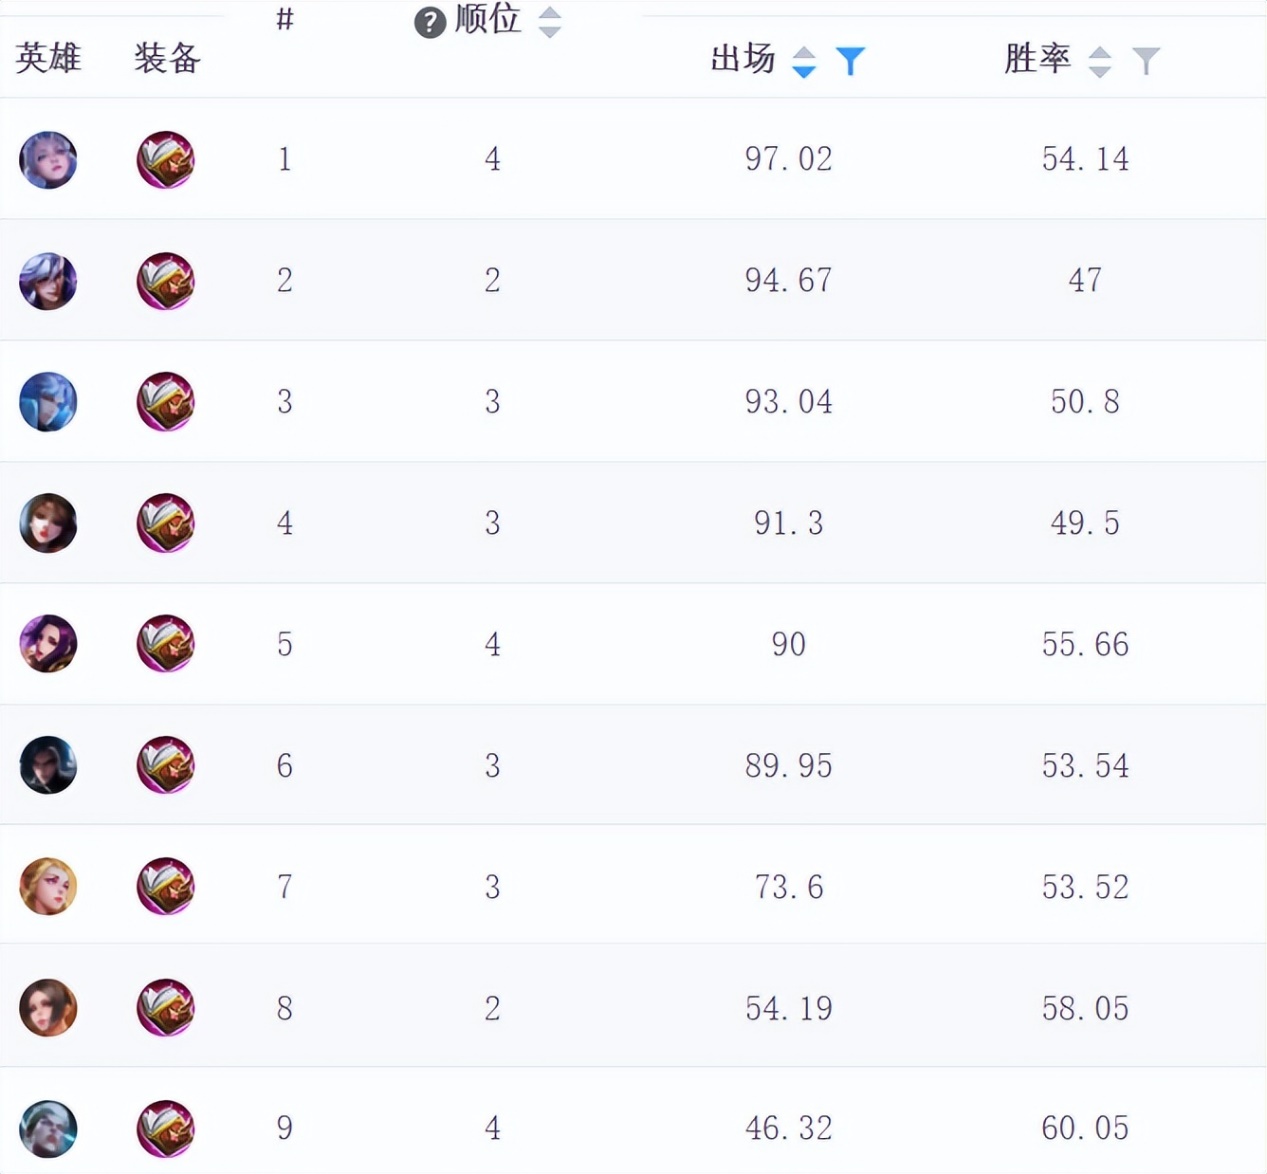Click the 97.02 appearance rate cell
The height and width of the screenshot is (1174, 1267).
click(788, 159)
